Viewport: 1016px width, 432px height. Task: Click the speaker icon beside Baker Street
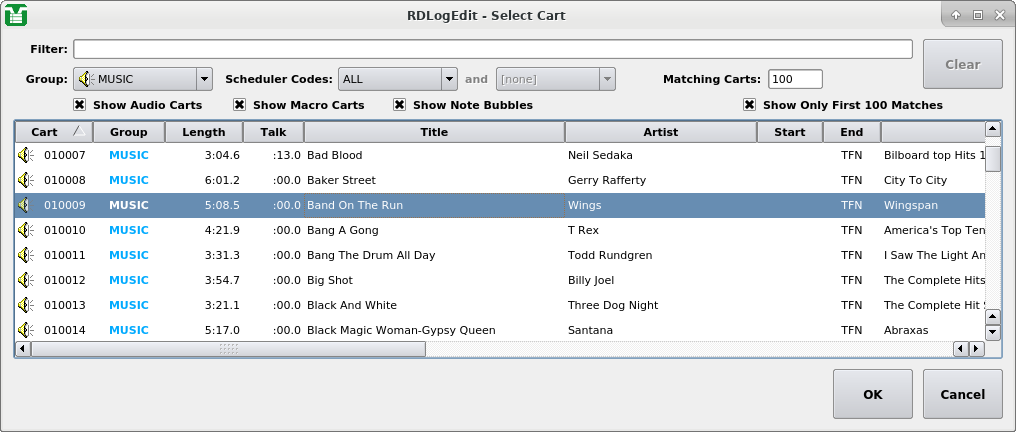tap(25, 180)
